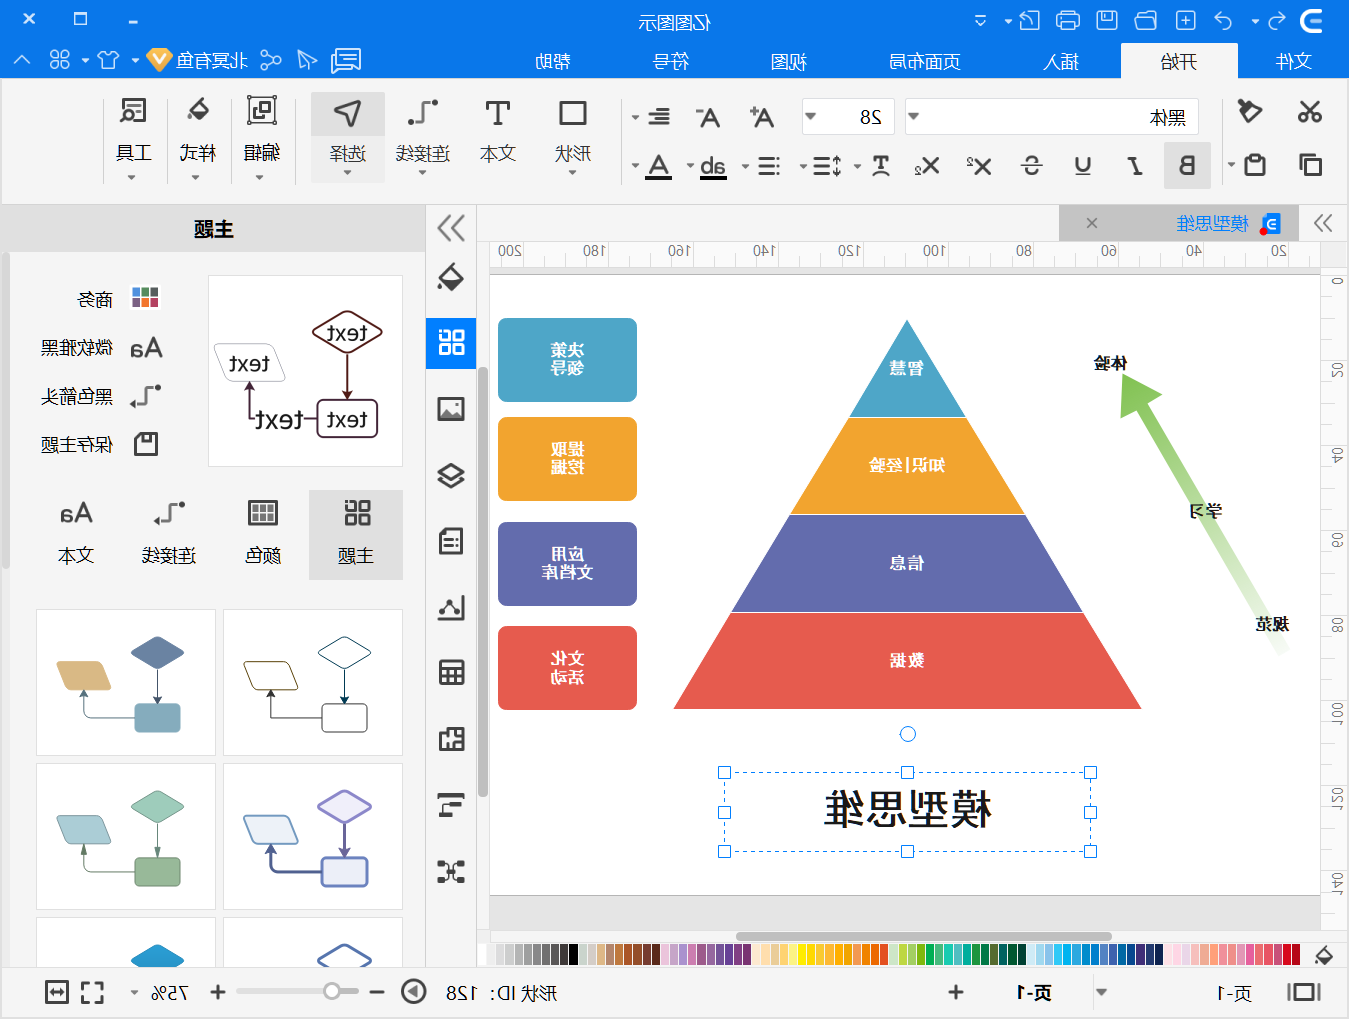Viewport: 1349px width, 1019px height.
Task: Click the puzzle-piece icon in sidebar
Action: pos(451,739)
